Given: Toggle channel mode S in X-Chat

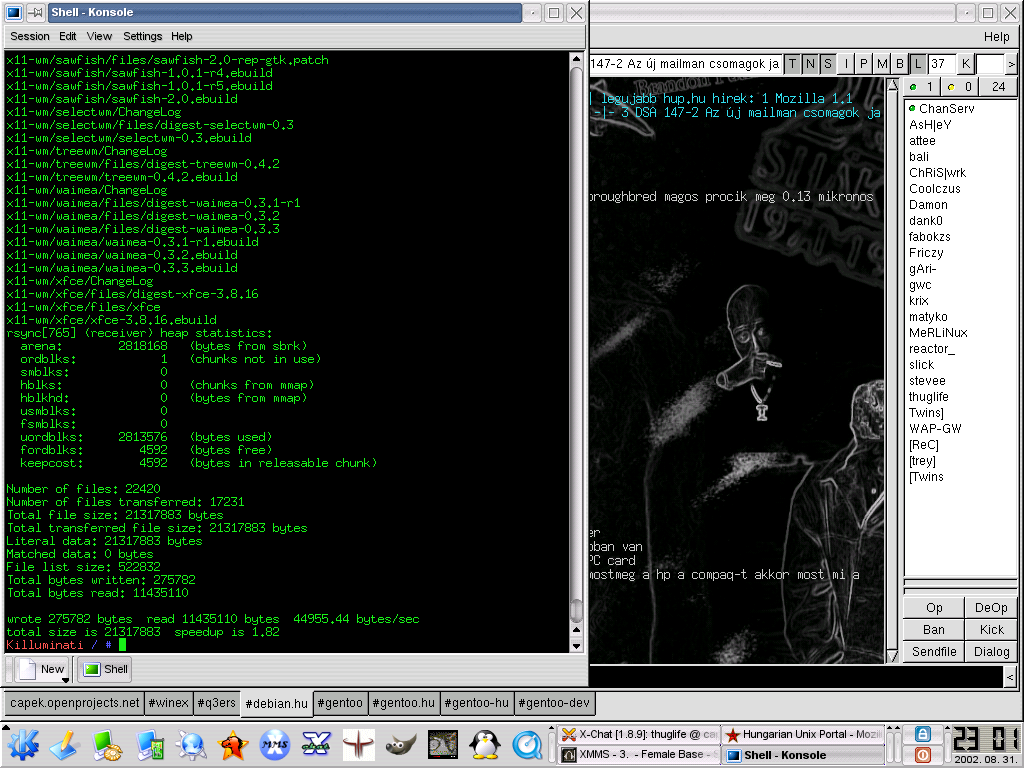Looking at the screenshot, I should (827, 63).
